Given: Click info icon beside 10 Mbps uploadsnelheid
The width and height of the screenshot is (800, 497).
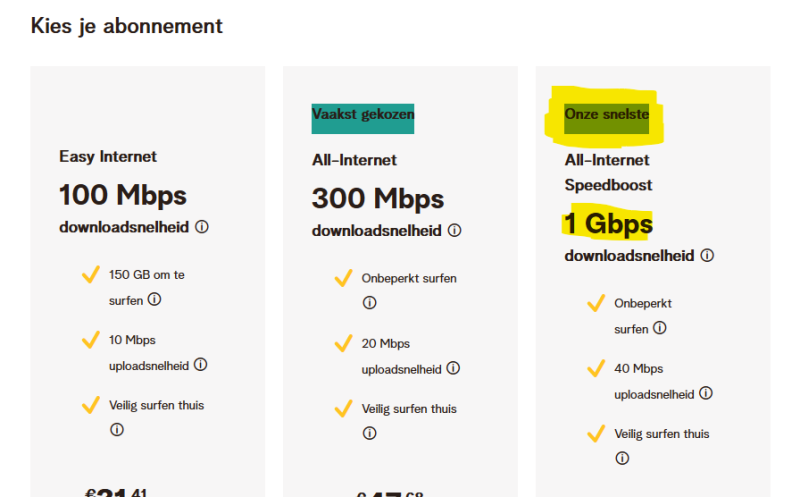Looking at the screenshot, I should pos(200,365).
